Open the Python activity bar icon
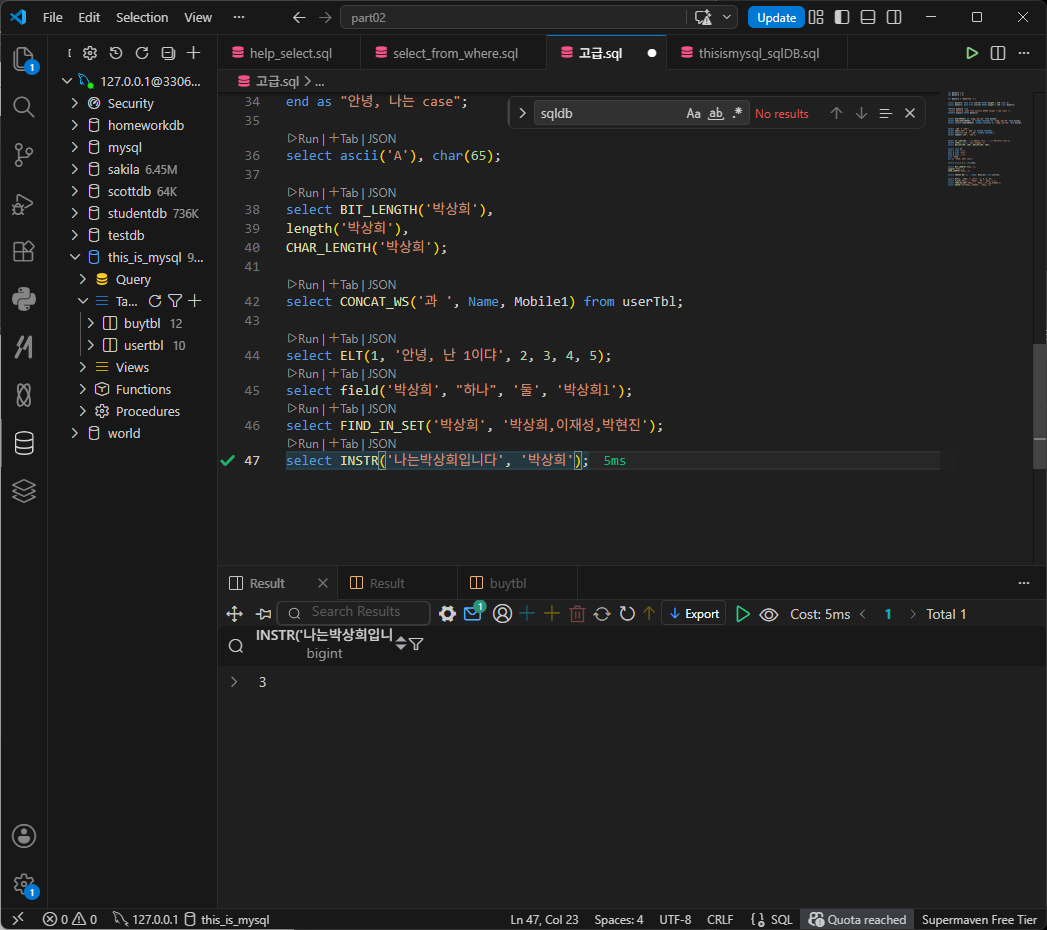The image size is (1047, 930). [24, 299]
